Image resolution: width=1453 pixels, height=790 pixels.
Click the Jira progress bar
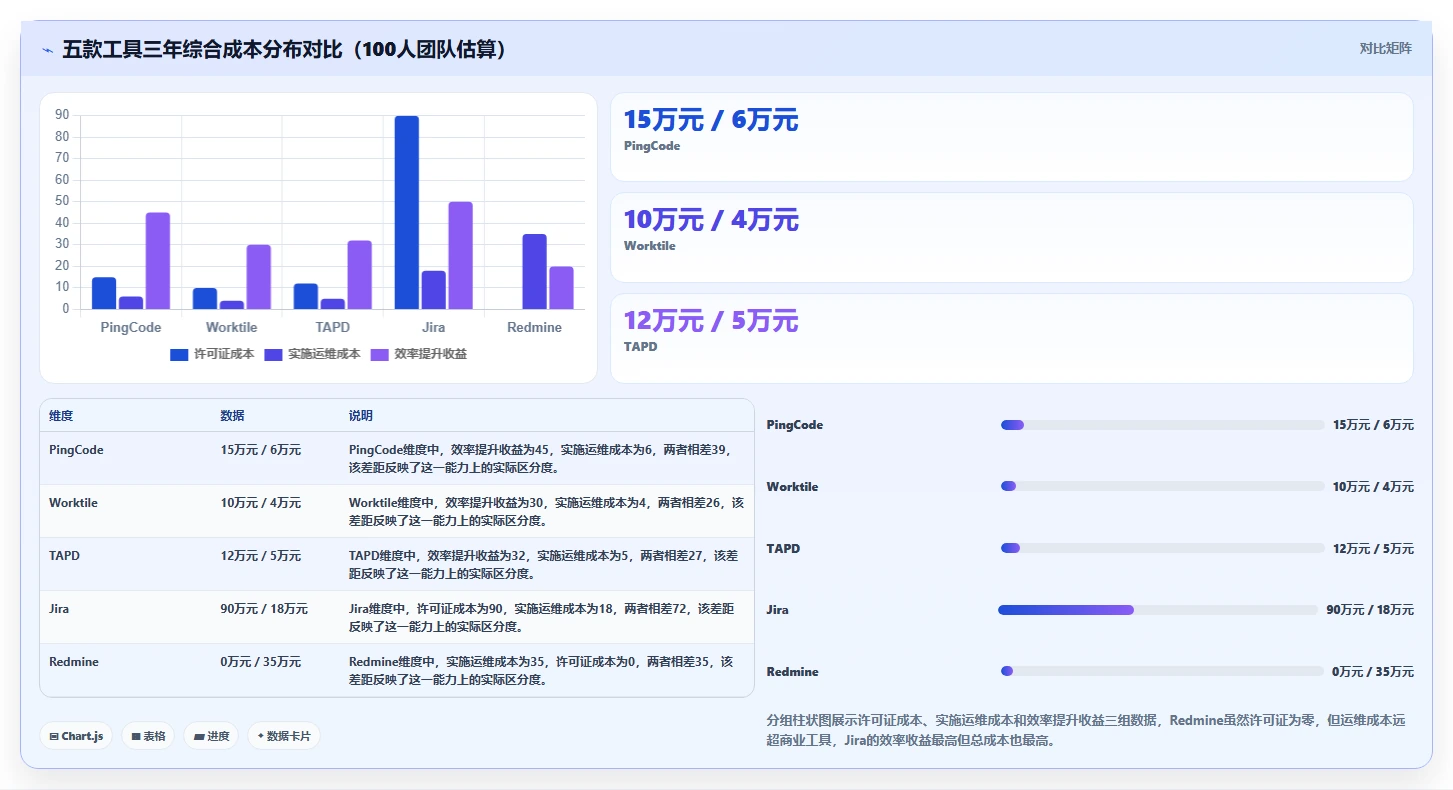pyautogui.click(x=1158, y=610)
